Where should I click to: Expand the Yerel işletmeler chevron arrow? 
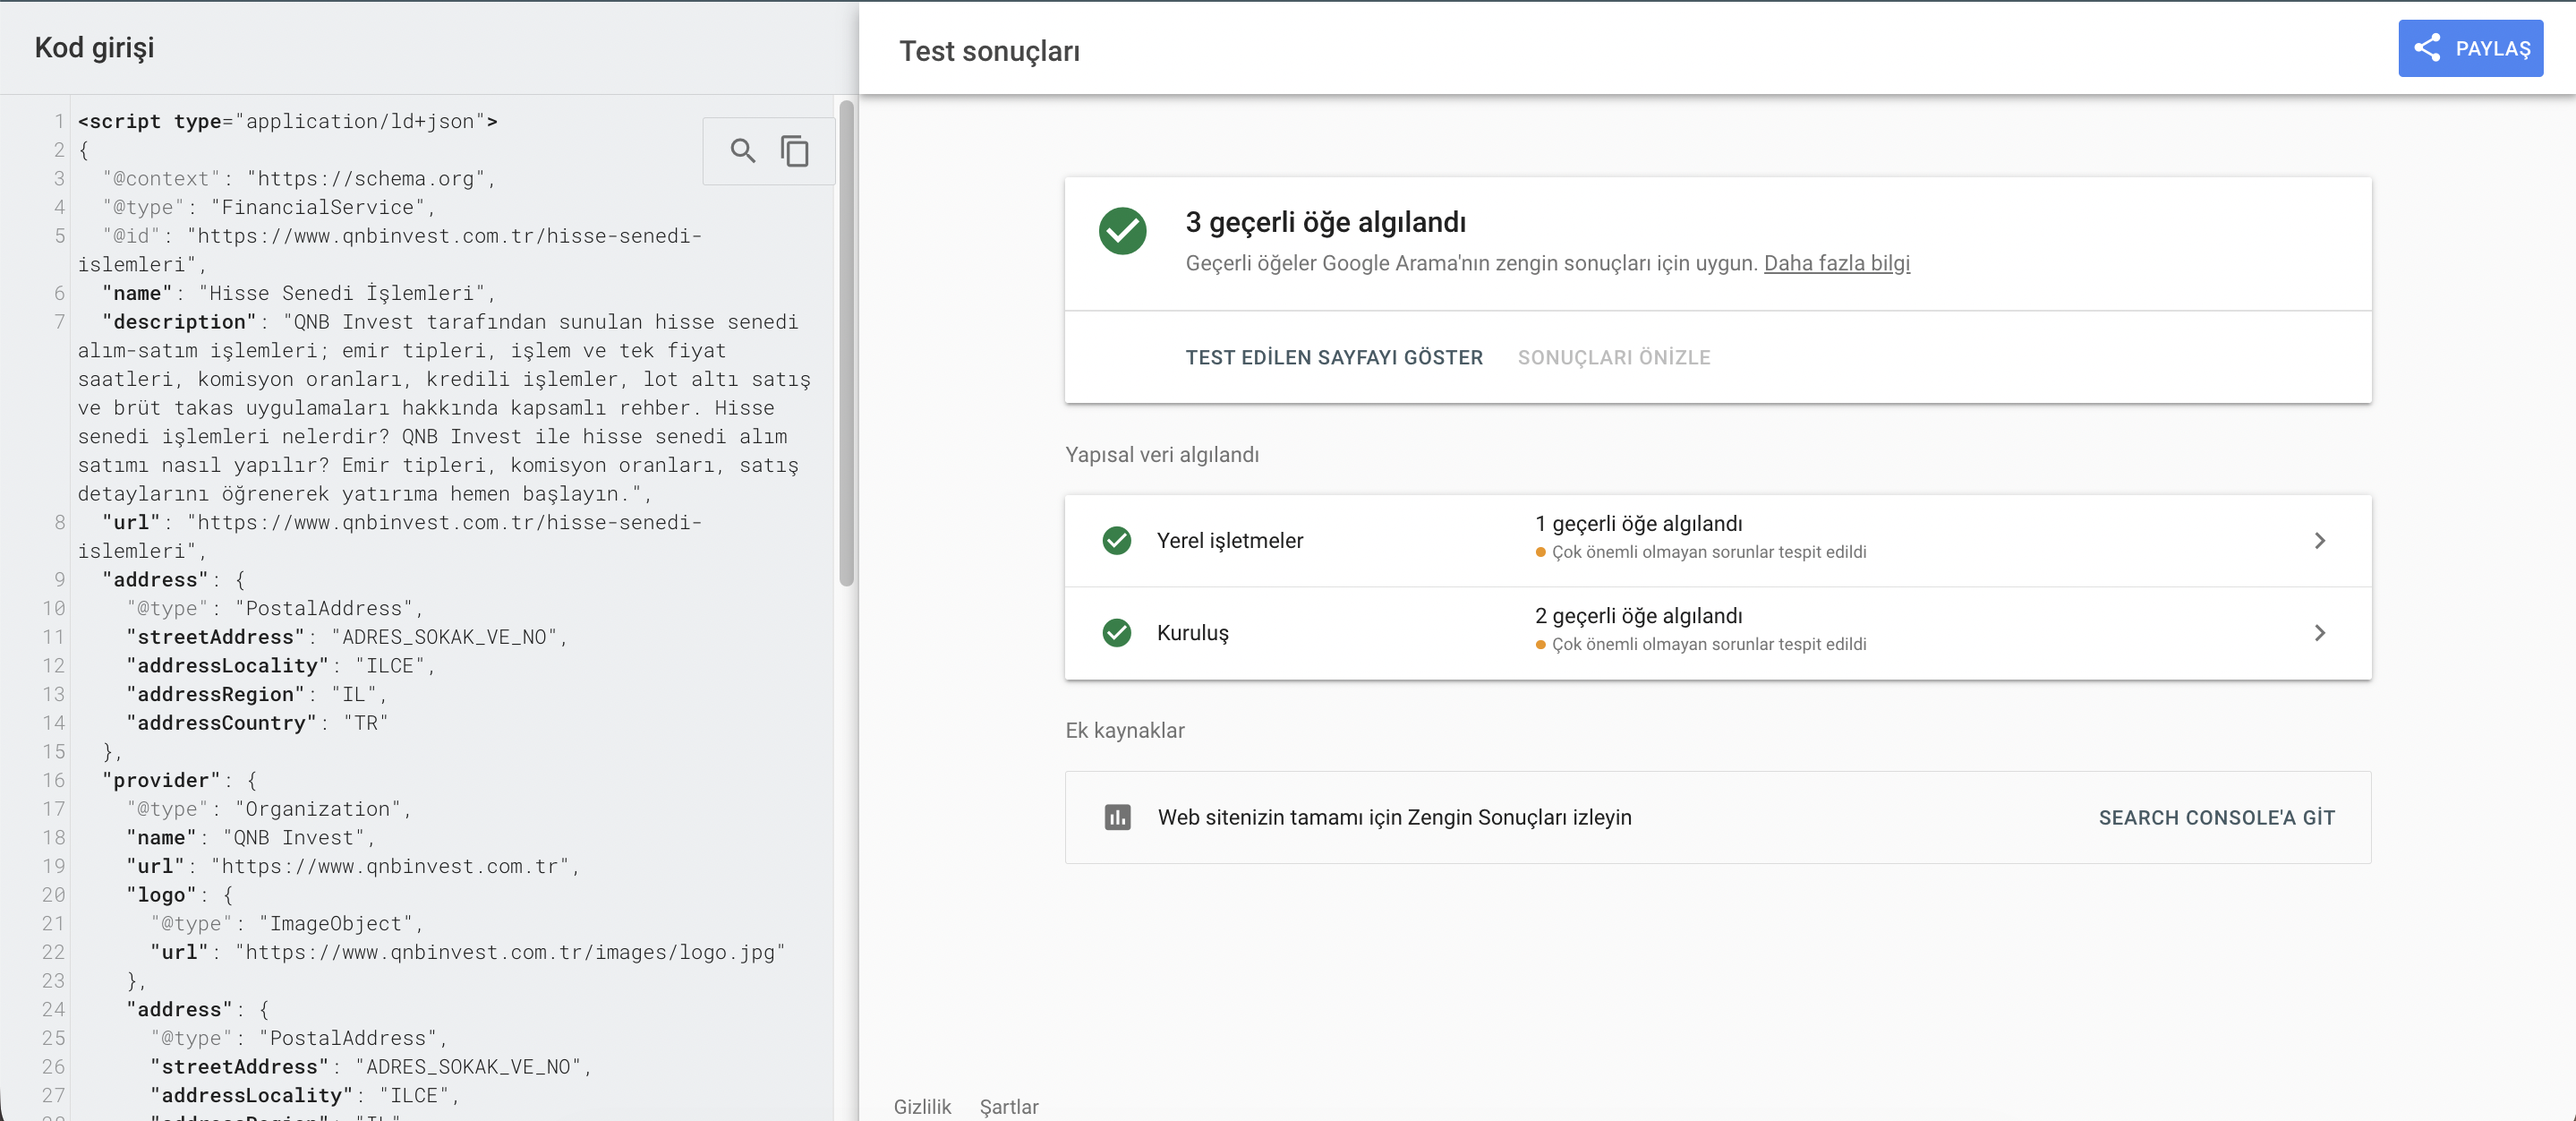pyautogui.click(x=2320, y=541)
